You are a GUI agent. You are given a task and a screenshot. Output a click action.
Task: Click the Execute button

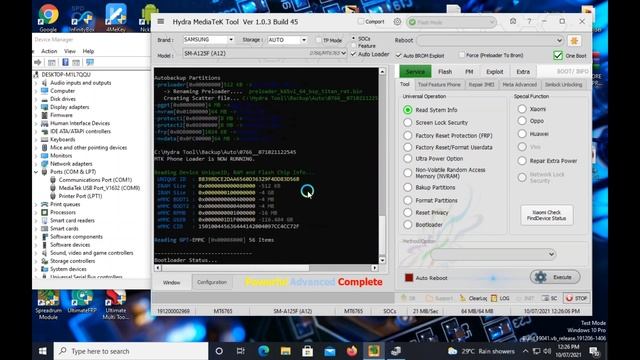coord(555,277)
